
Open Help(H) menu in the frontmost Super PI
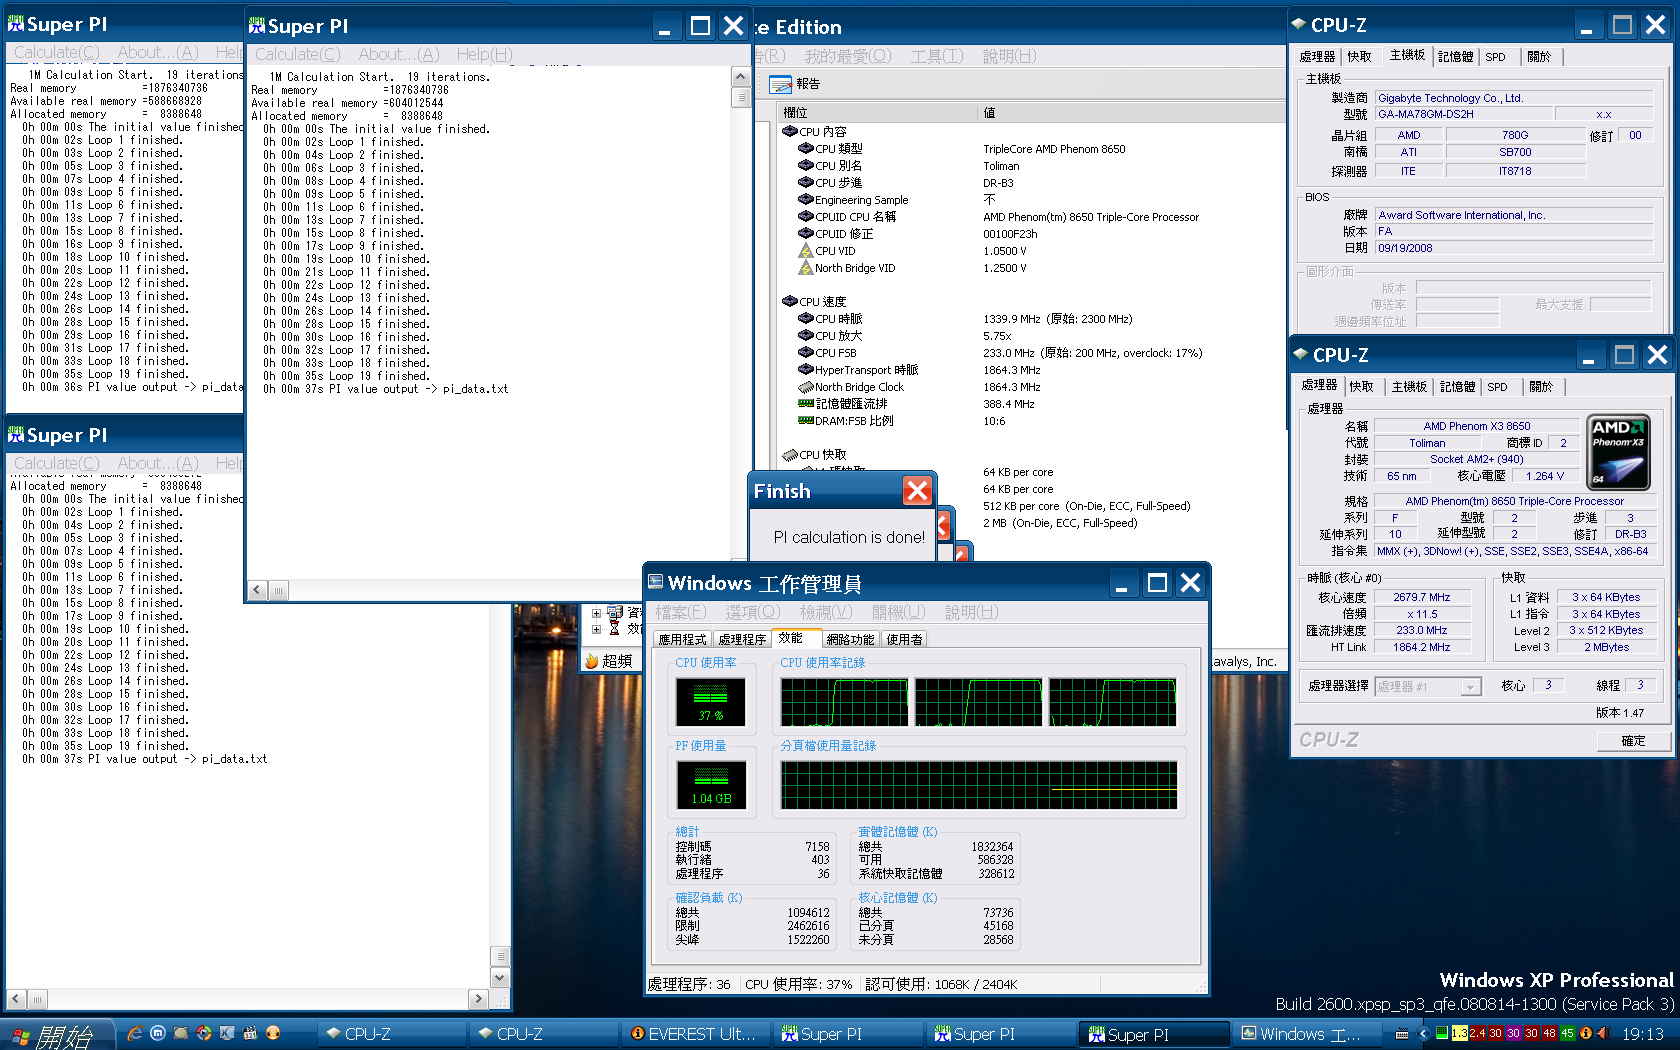pos(484,54)
